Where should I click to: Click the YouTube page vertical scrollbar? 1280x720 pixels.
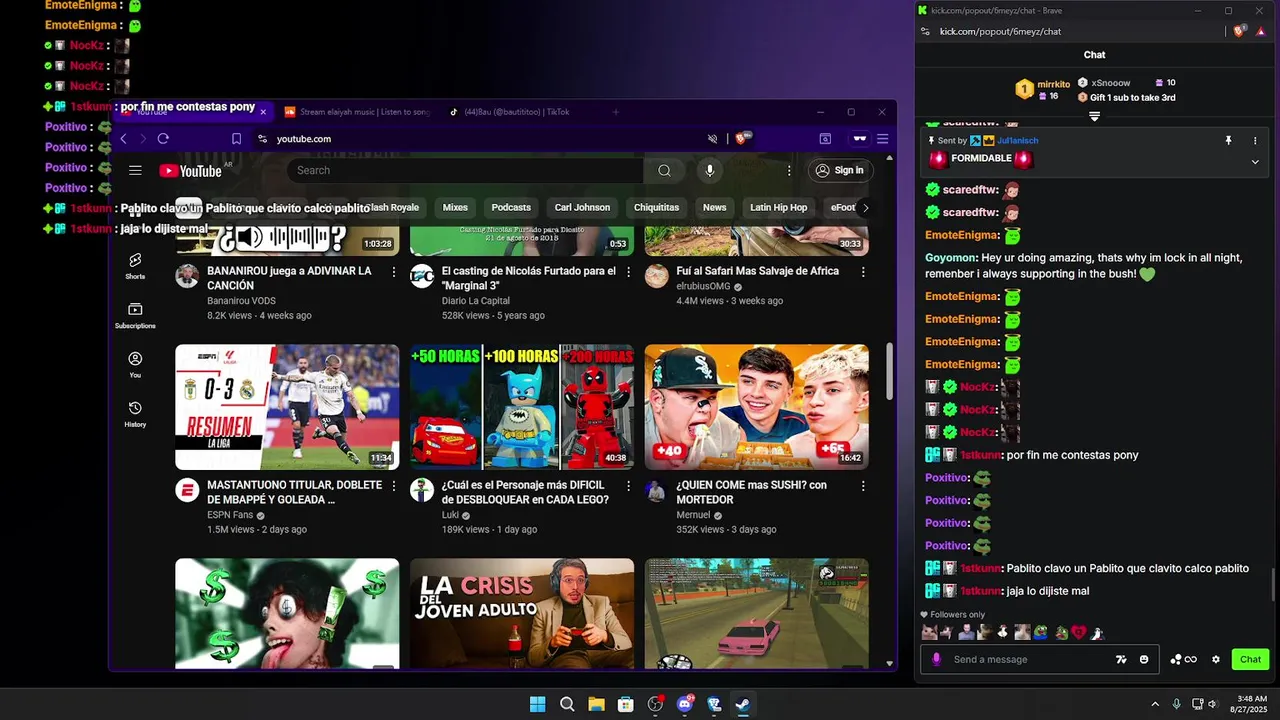pos(890,370)
